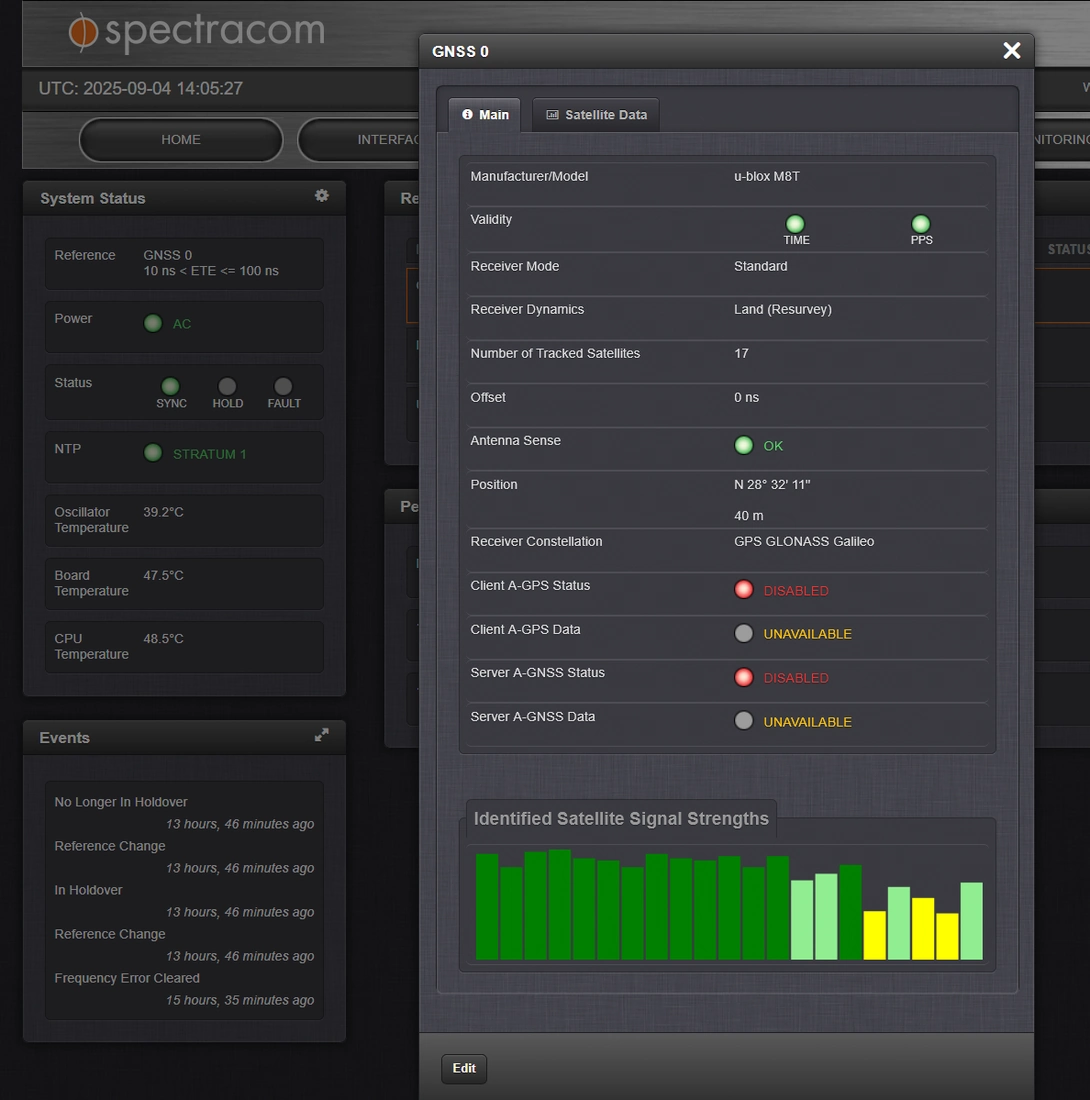Click the Spectracom logo
The height and width of the screenshot is (1100, 1090).
pos(196,32)
